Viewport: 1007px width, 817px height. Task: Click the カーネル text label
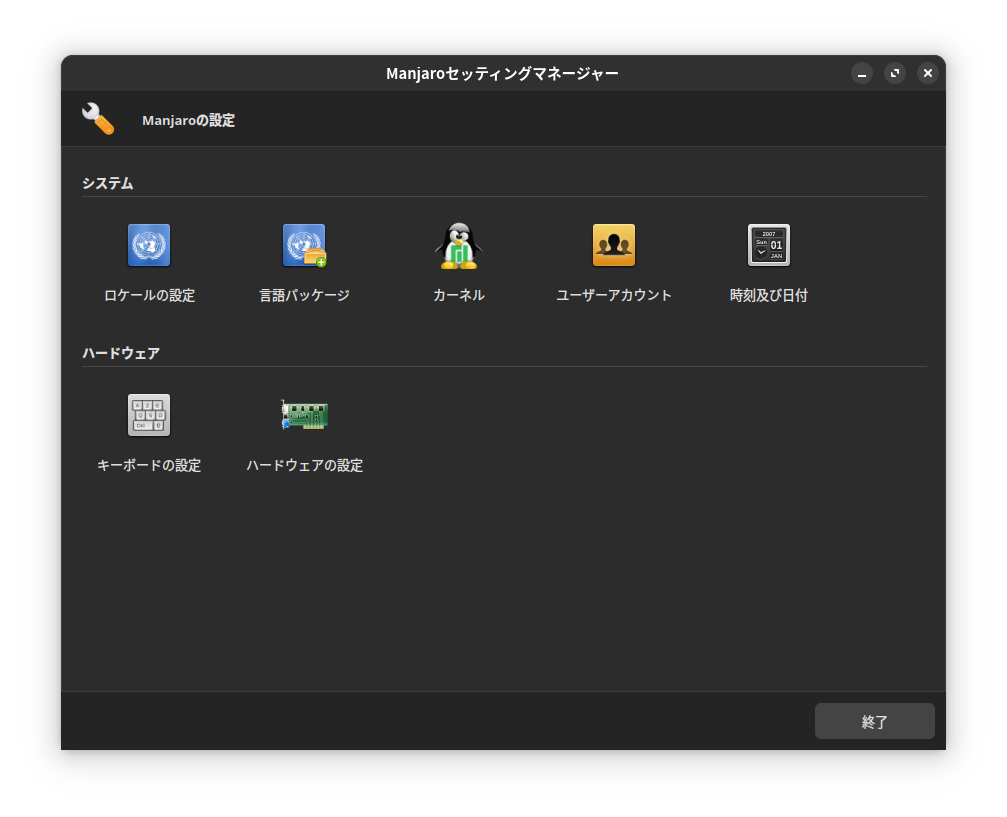click(x=459, y=295)
